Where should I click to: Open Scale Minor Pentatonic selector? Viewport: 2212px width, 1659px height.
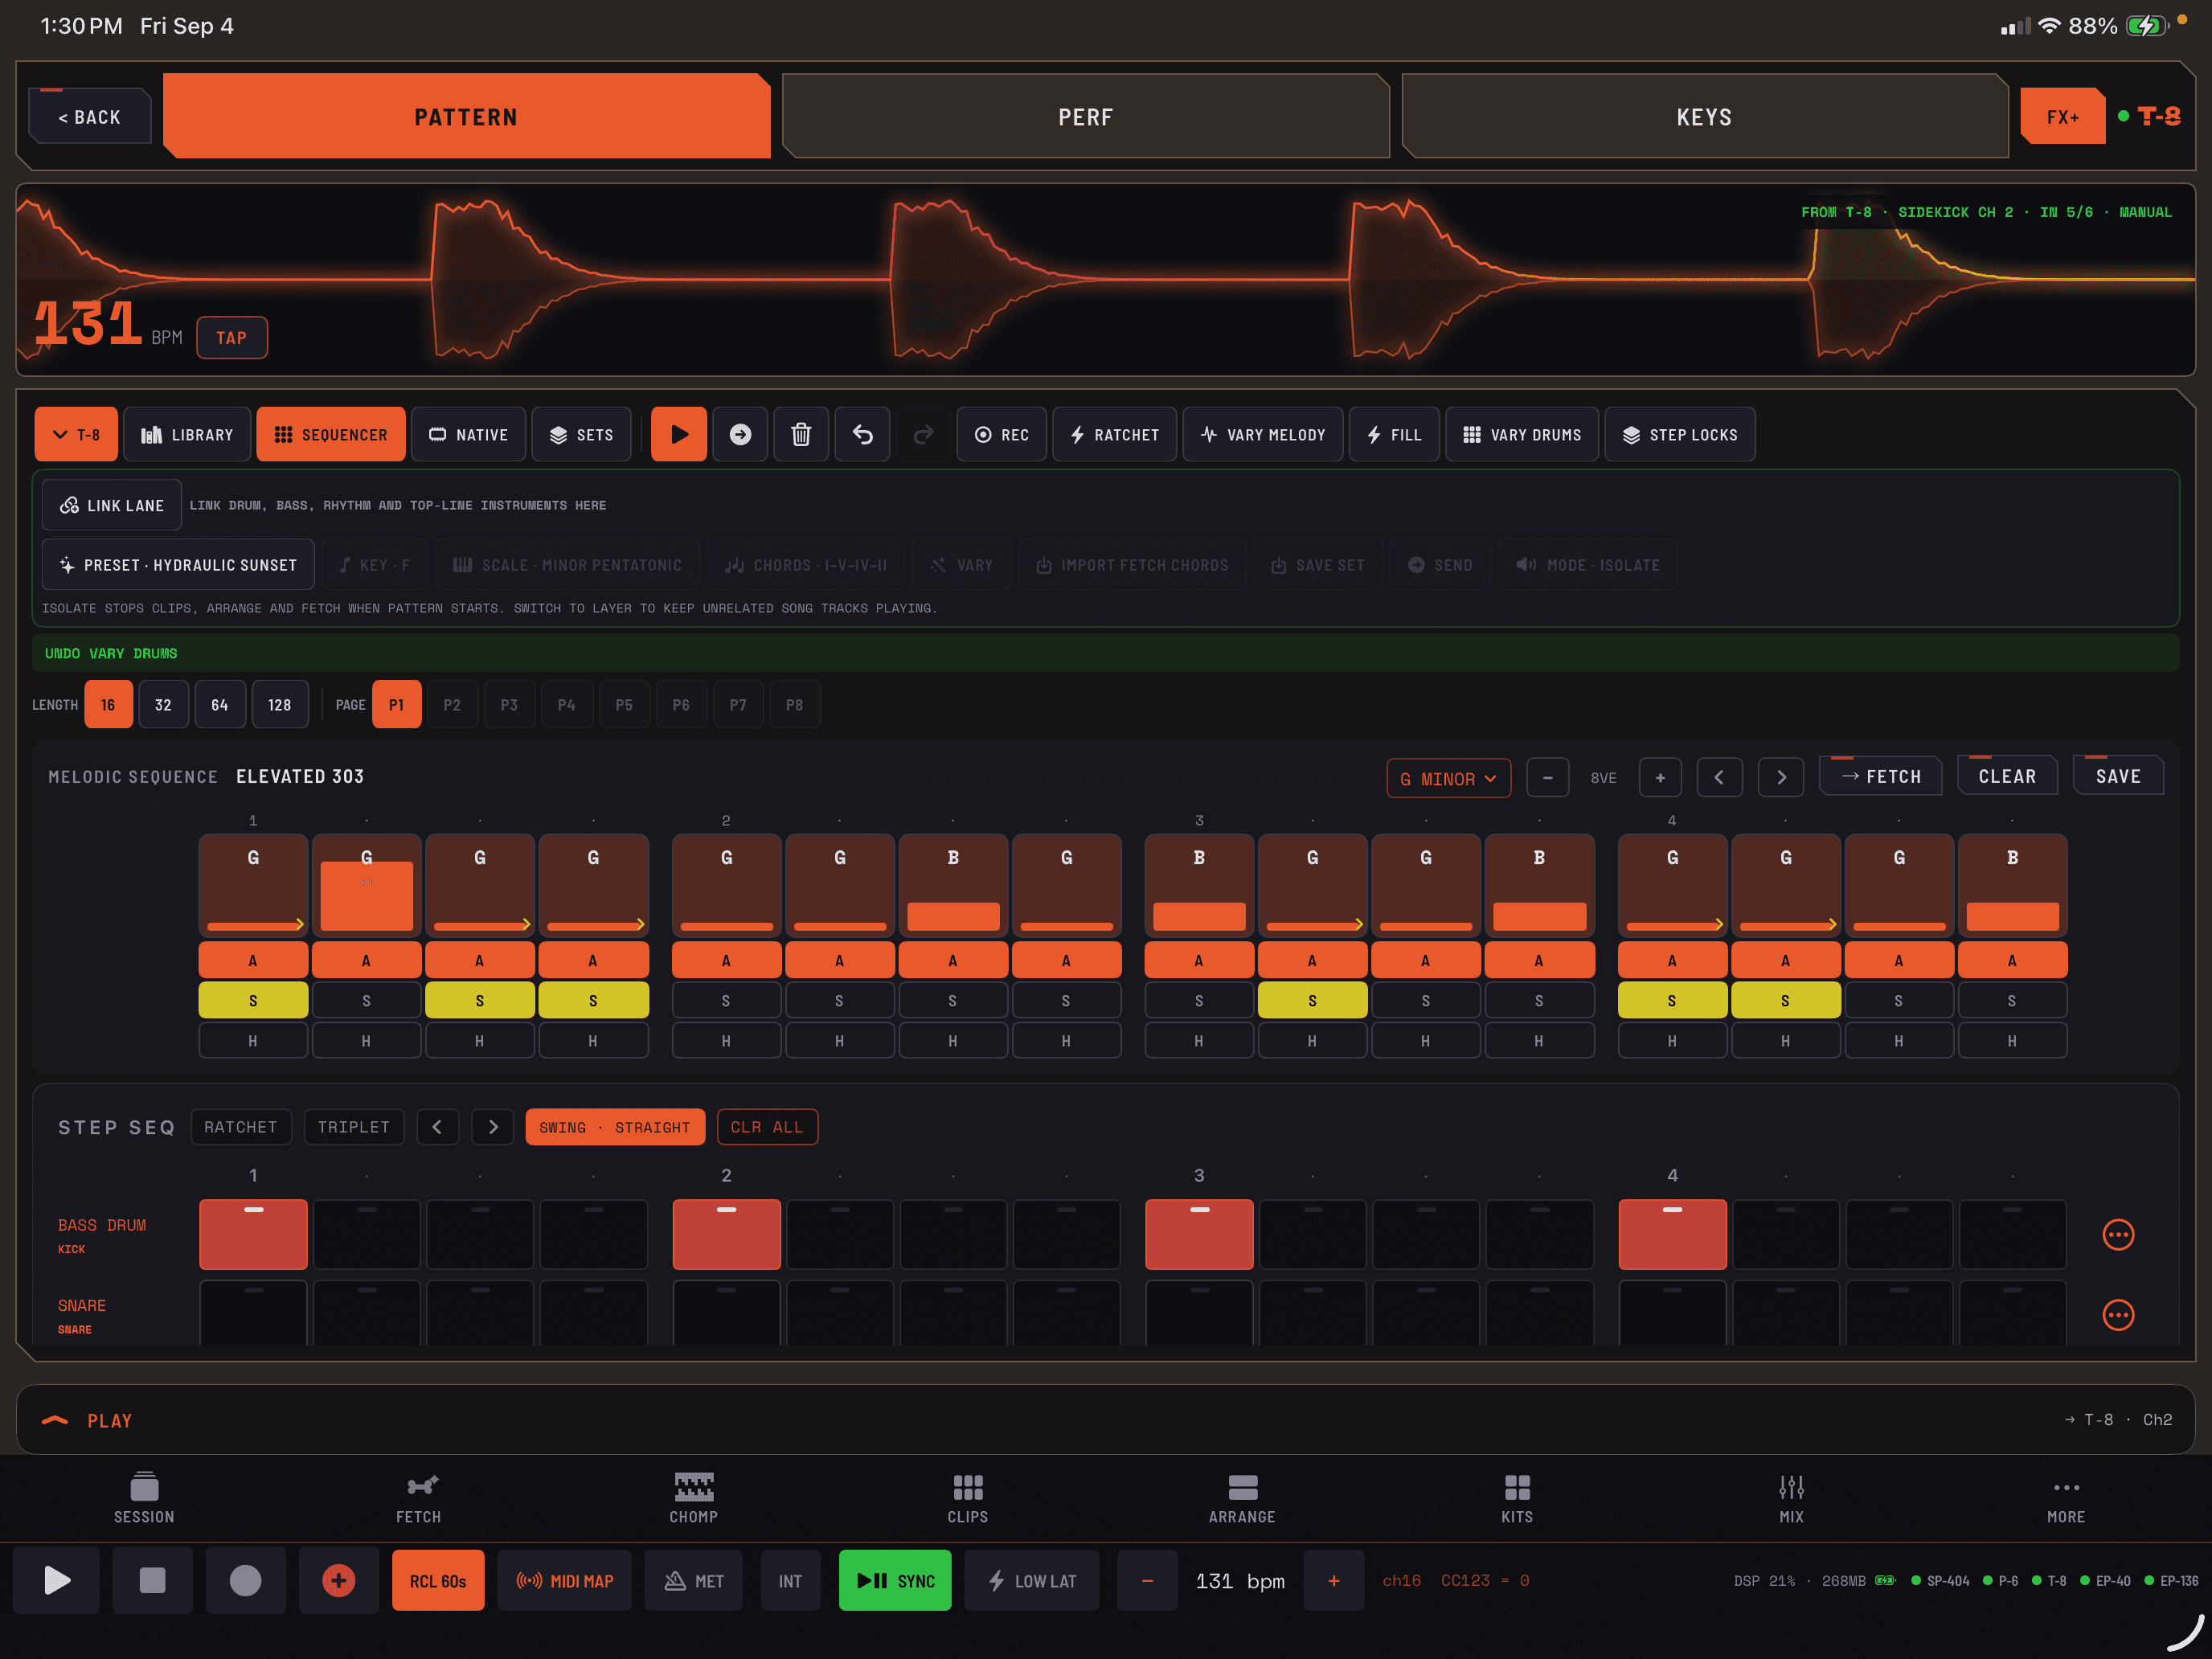[567, 565]
